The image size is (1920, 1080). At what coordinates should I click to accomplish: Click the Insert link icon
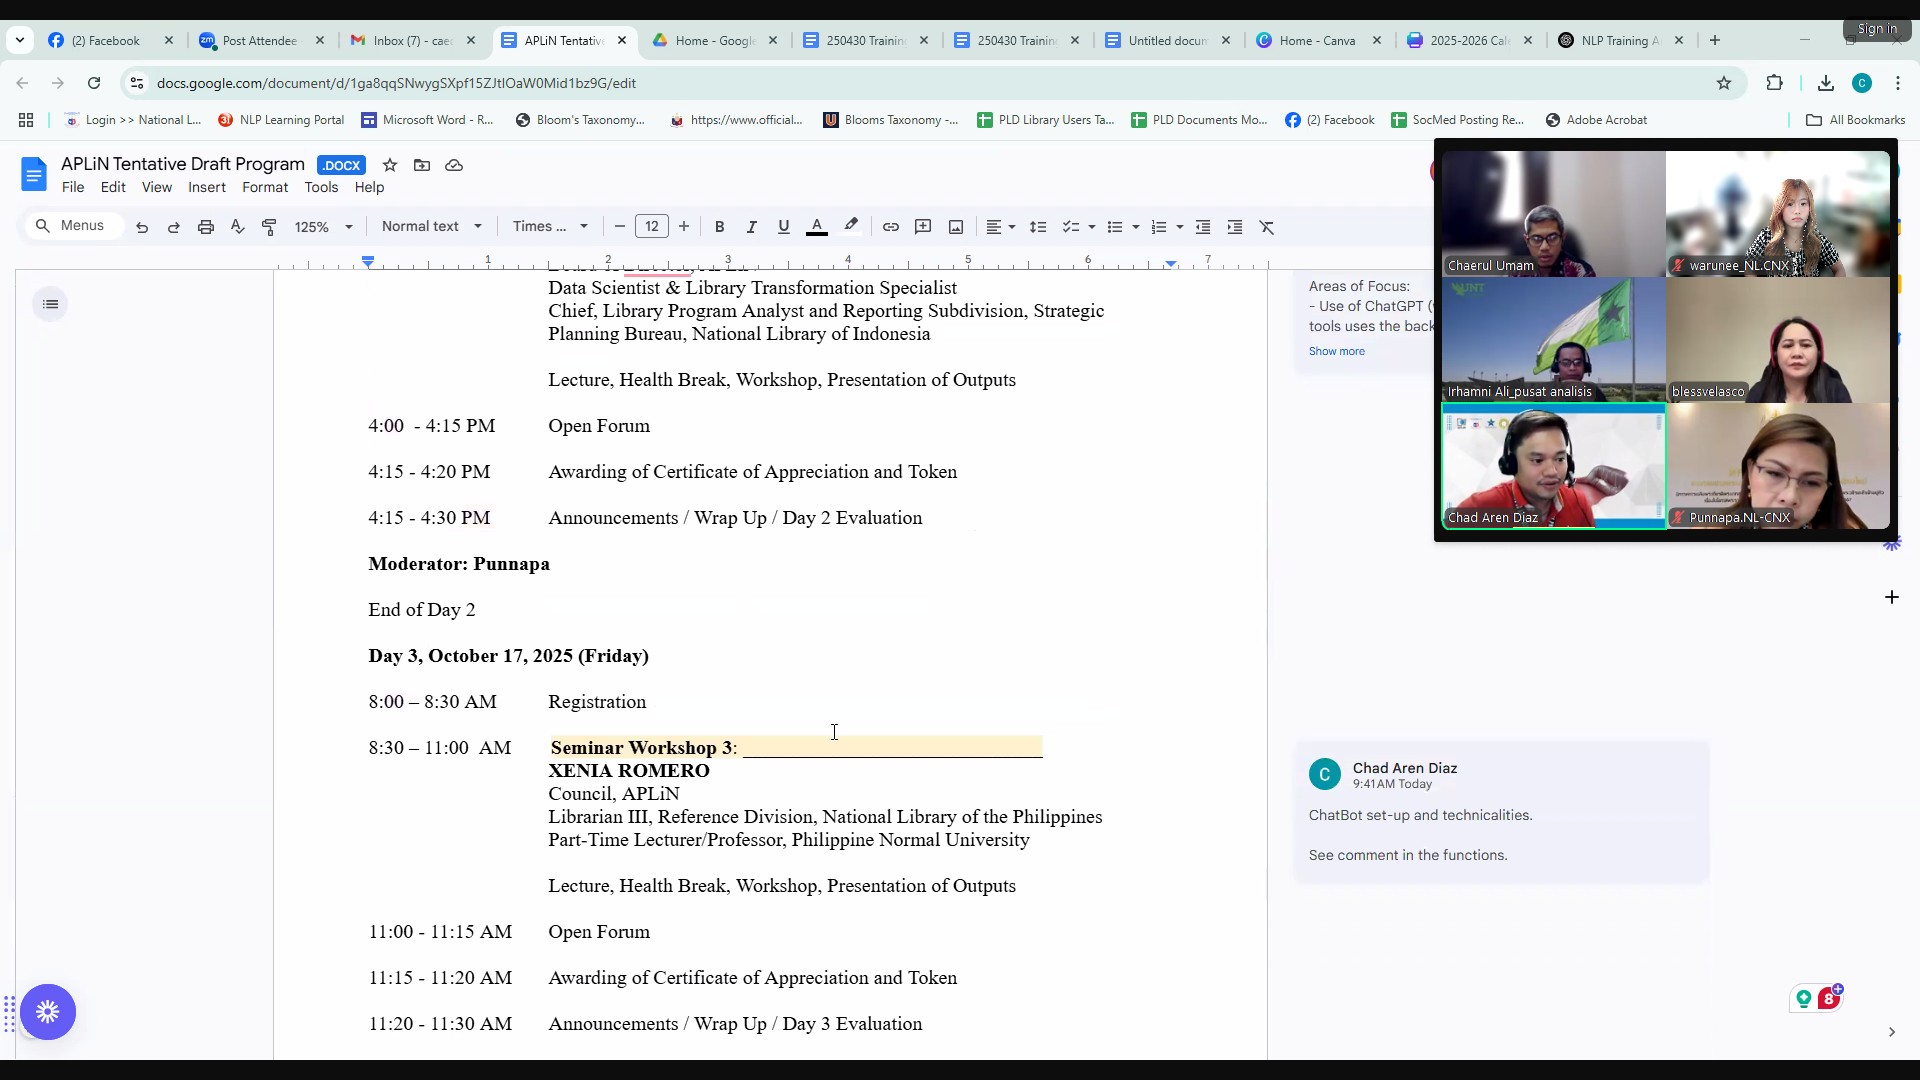[x=890, y=227]
